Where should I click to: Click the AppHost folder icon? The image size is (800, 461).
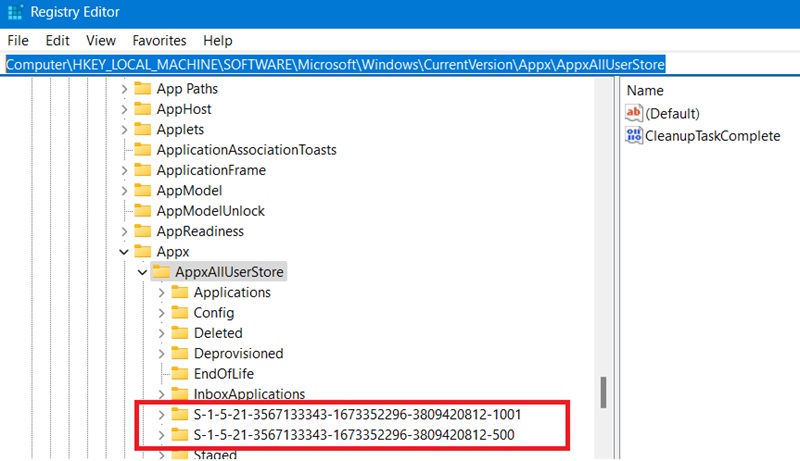coord(142,109)
